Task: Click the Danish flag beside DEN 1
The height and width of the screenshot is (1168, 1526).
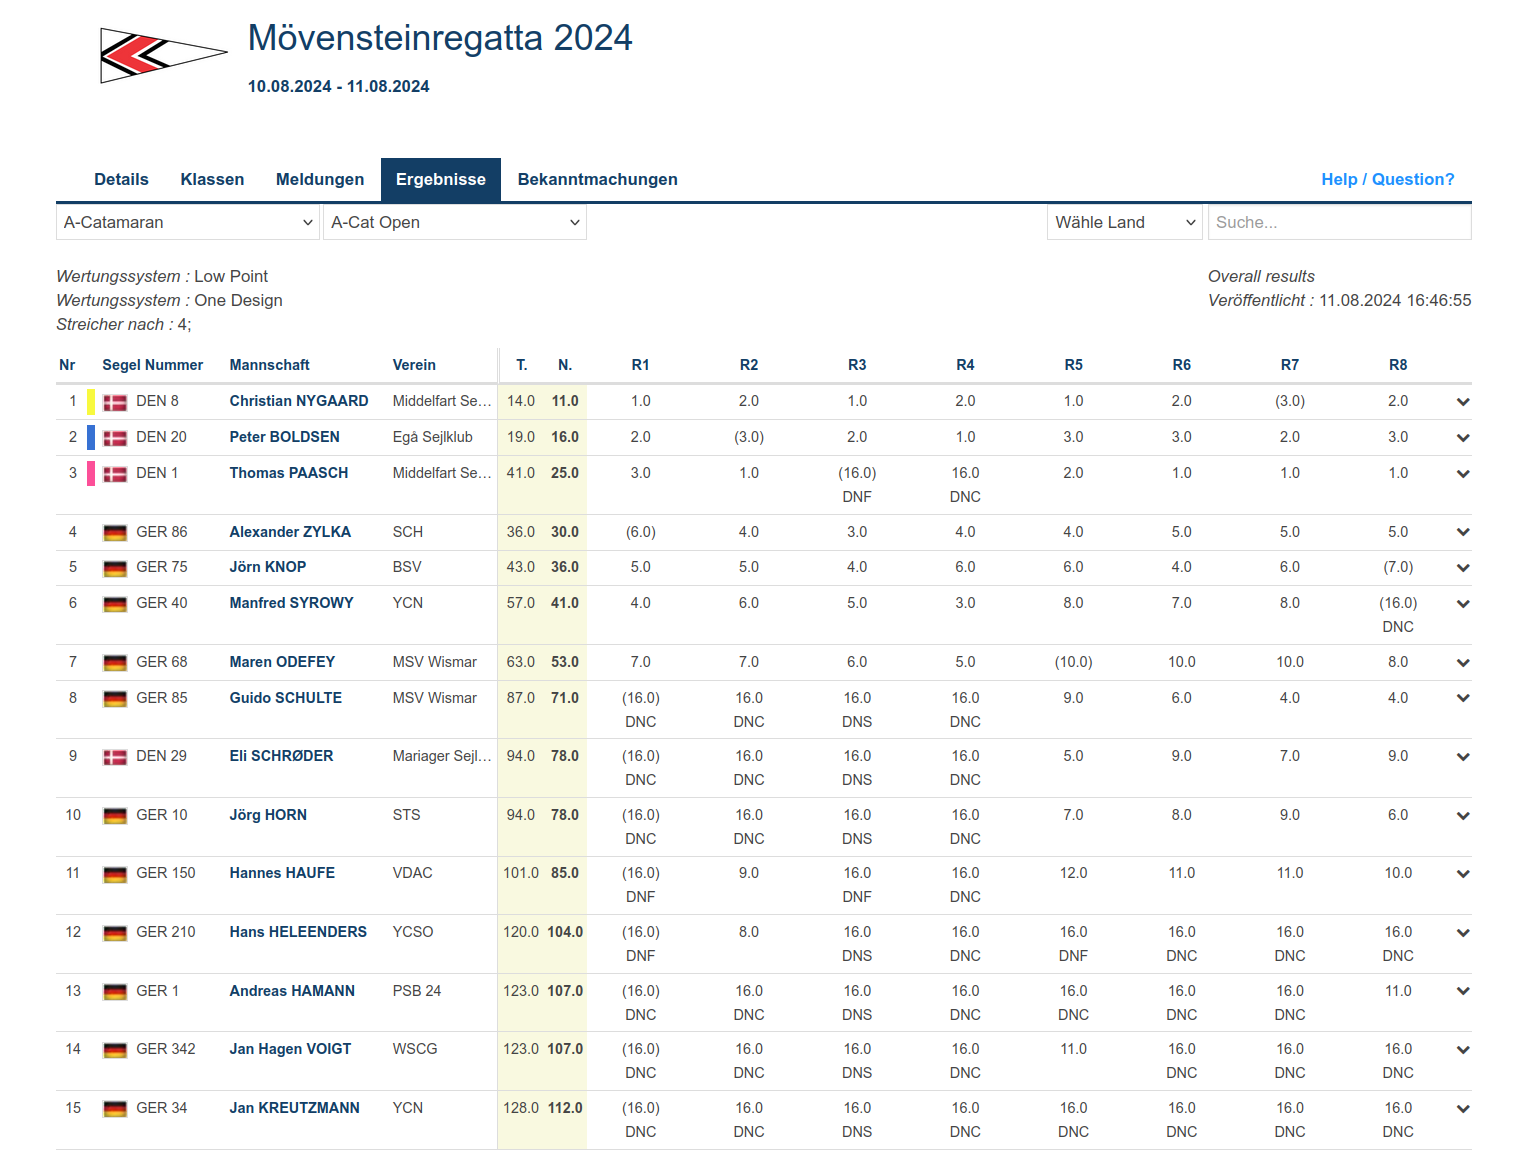Action: (x=115, y=475)
